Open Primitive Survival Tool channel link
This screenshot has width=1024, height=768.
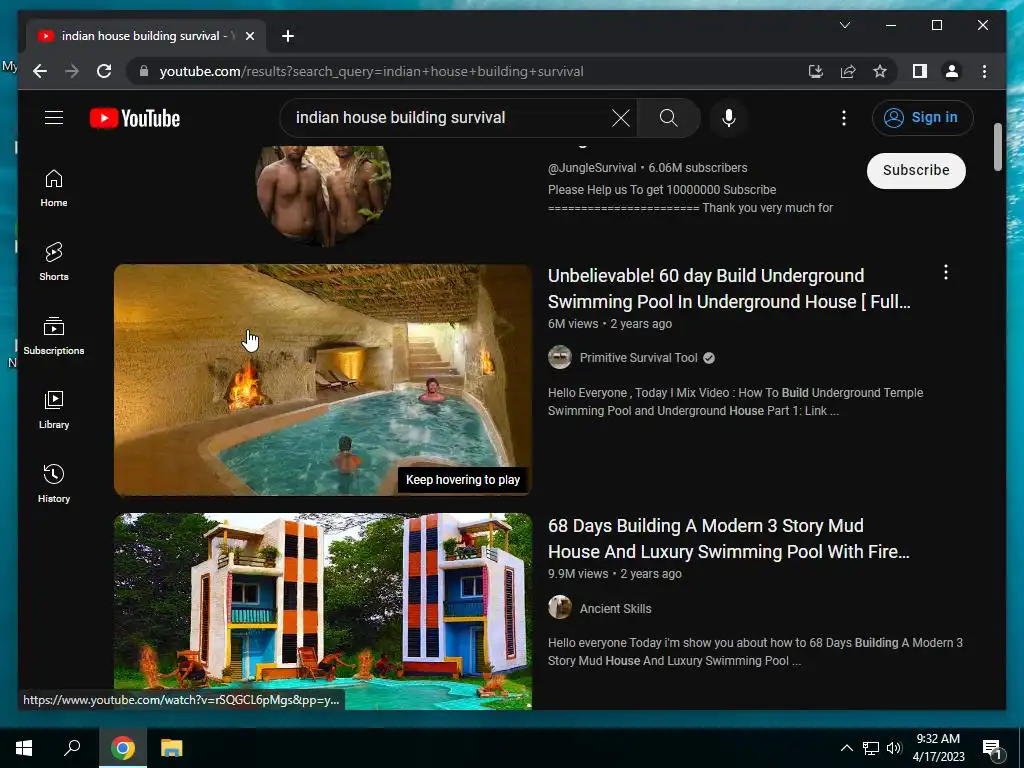coord(639,358)
